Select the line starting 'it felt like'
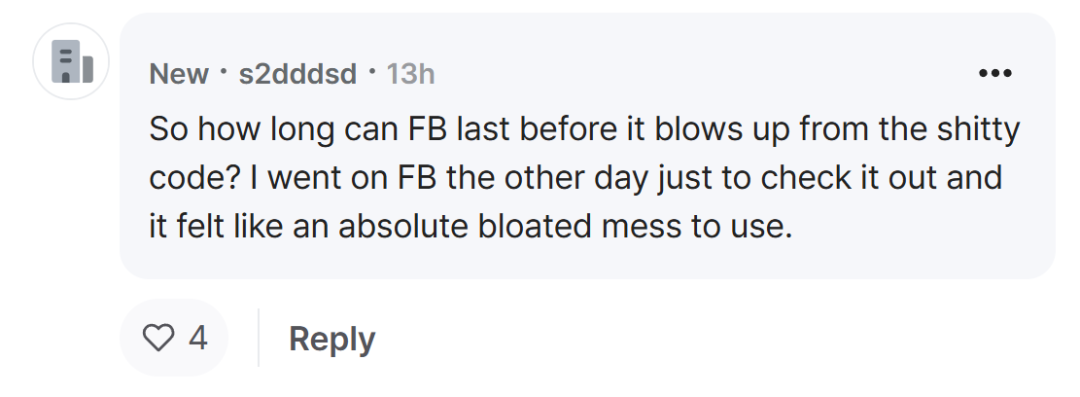Image resolution: width=1080 pixels, height=397 pixels. [471, 226]
